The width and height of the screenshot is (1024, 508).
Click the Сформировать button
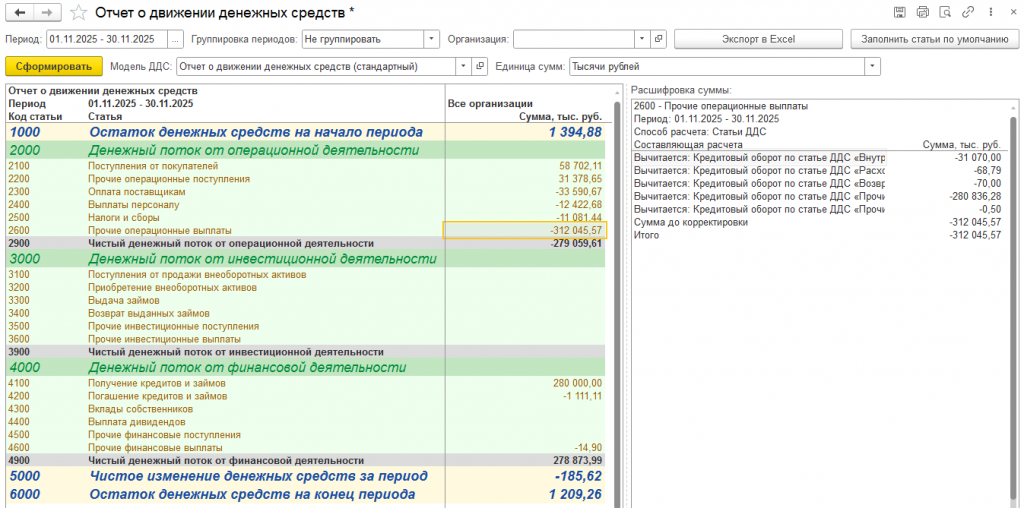click(x=54, y=66)
